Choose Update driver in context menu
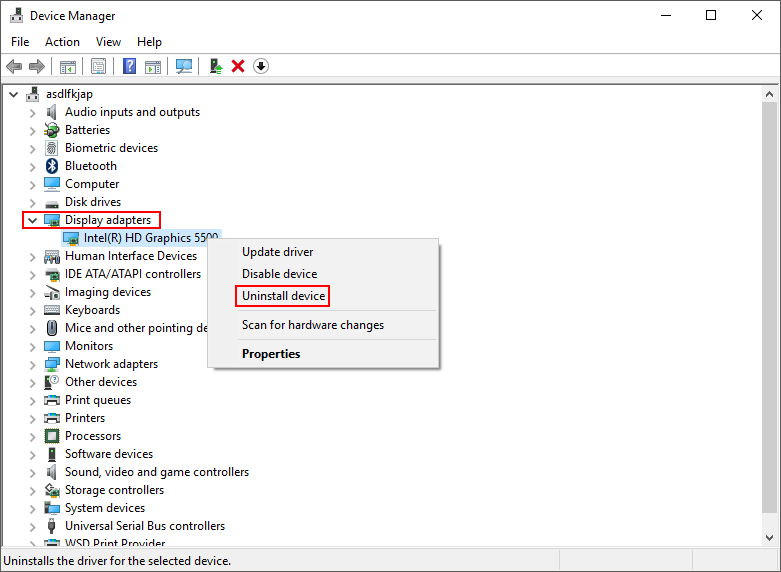781x572 pixels. click(277, 252)
